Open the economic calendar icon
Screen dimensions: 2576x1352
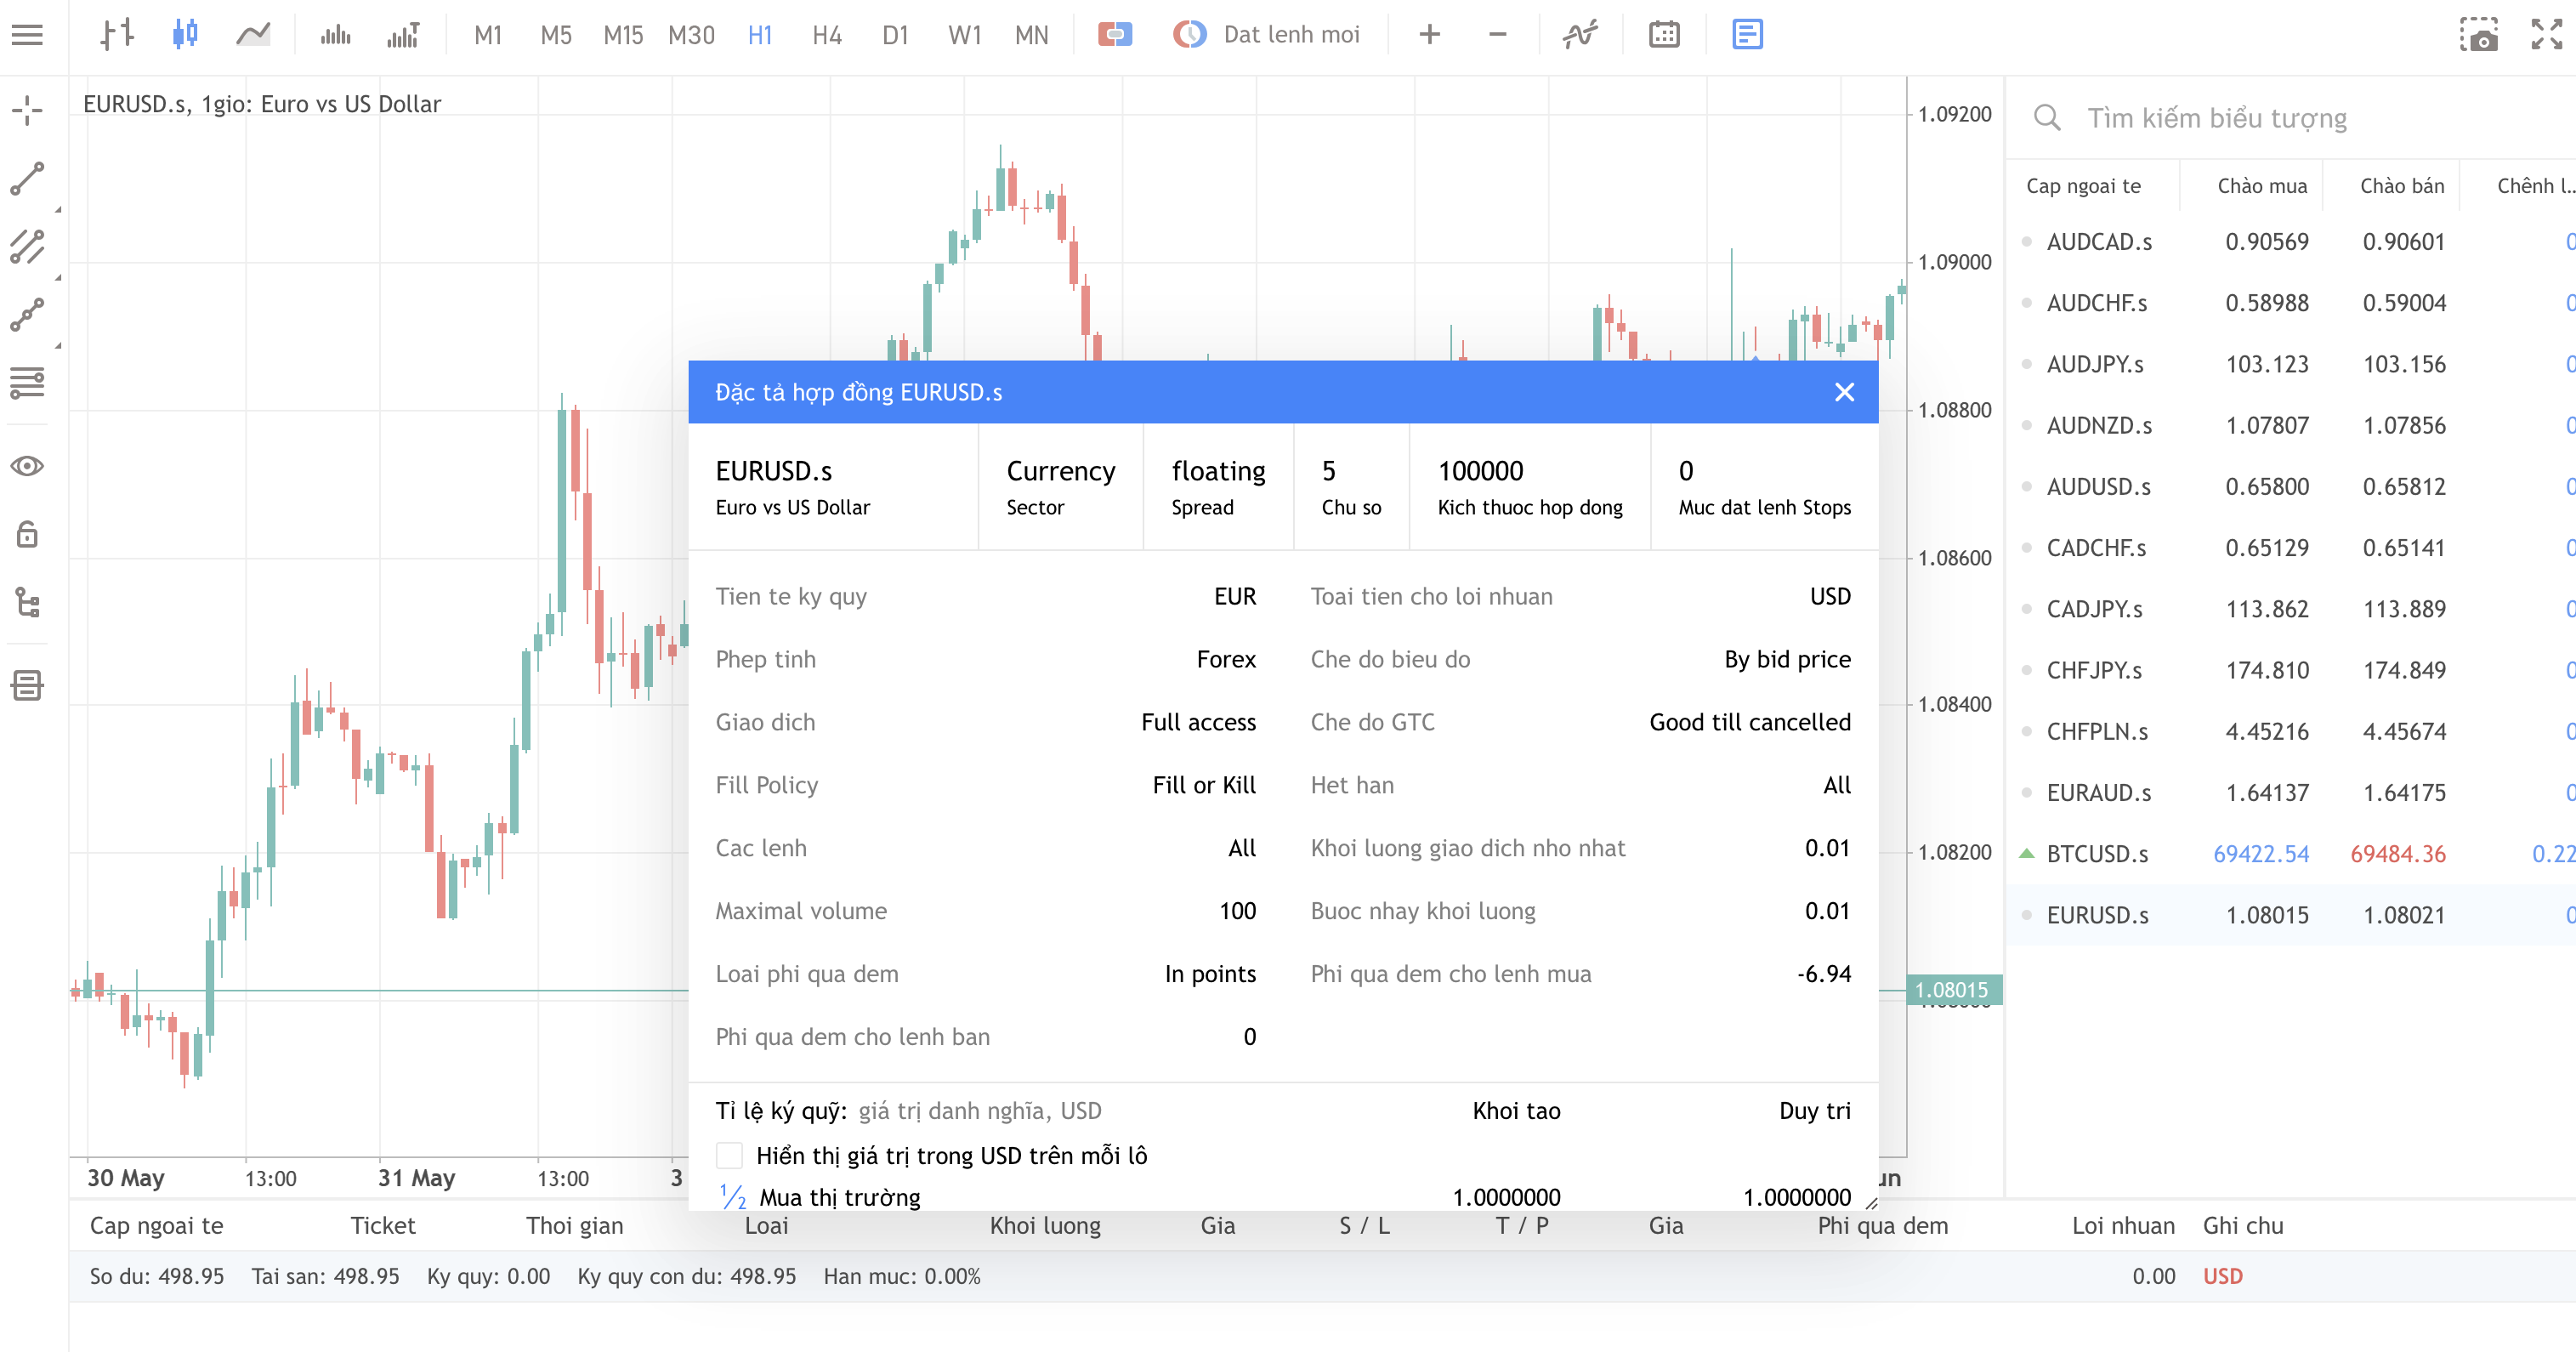pyautogui.click(x=1664, y=35)
